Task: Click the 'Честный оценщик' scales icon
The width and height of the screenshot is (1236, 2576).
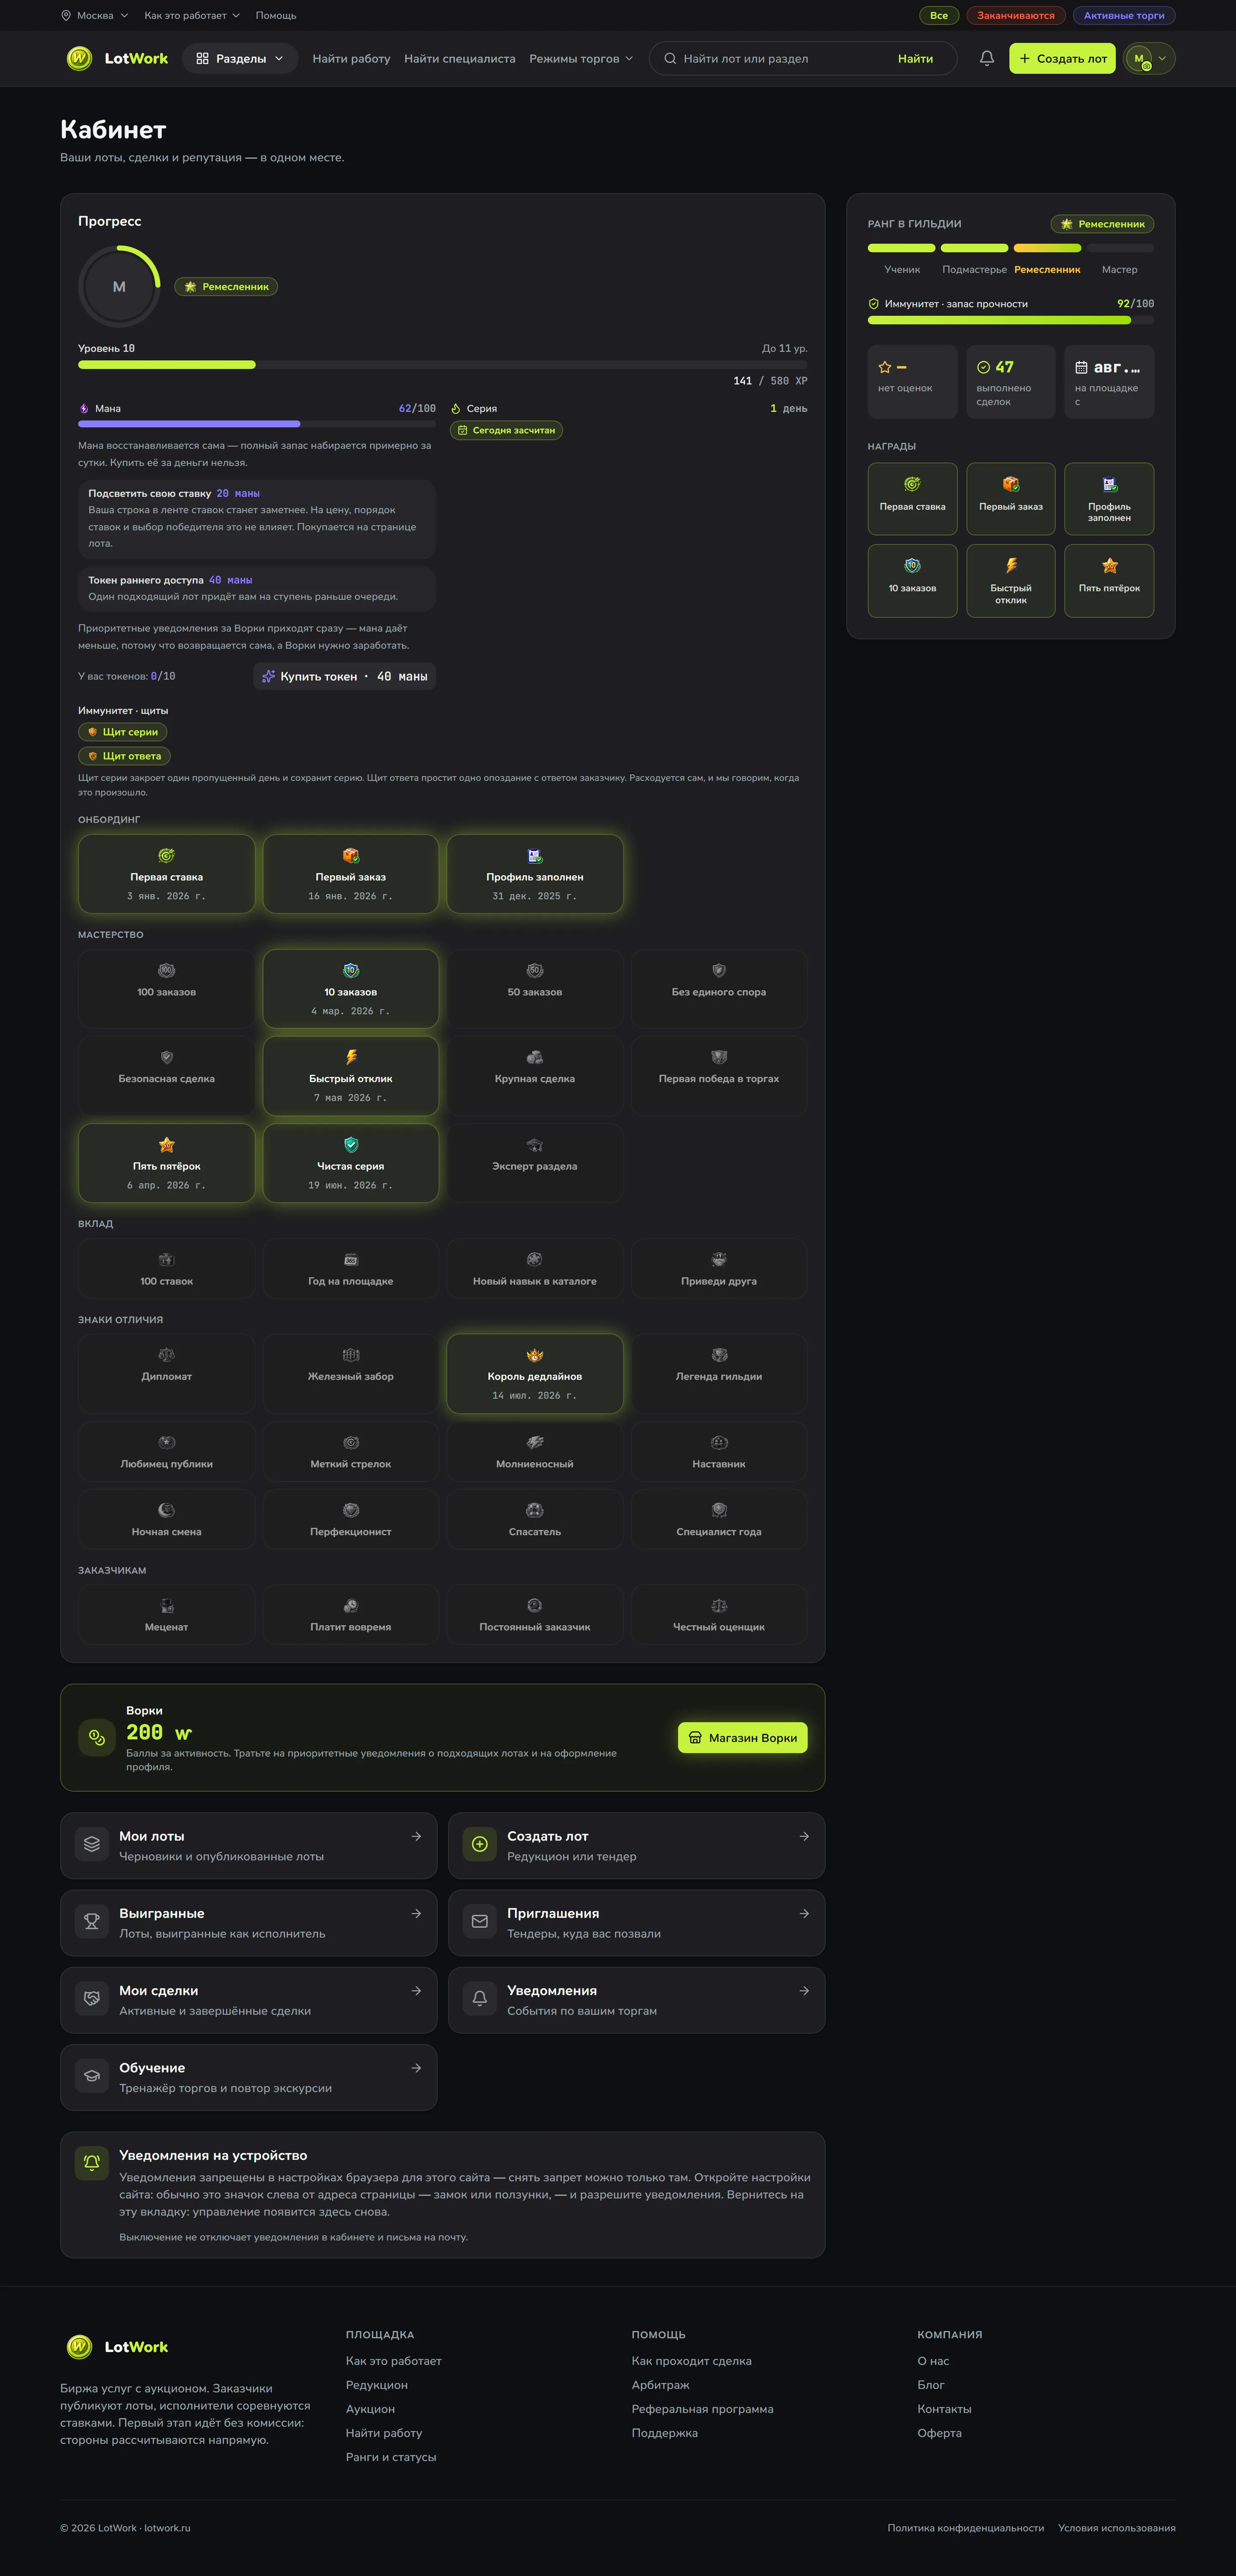Action: click(719, 1605)
